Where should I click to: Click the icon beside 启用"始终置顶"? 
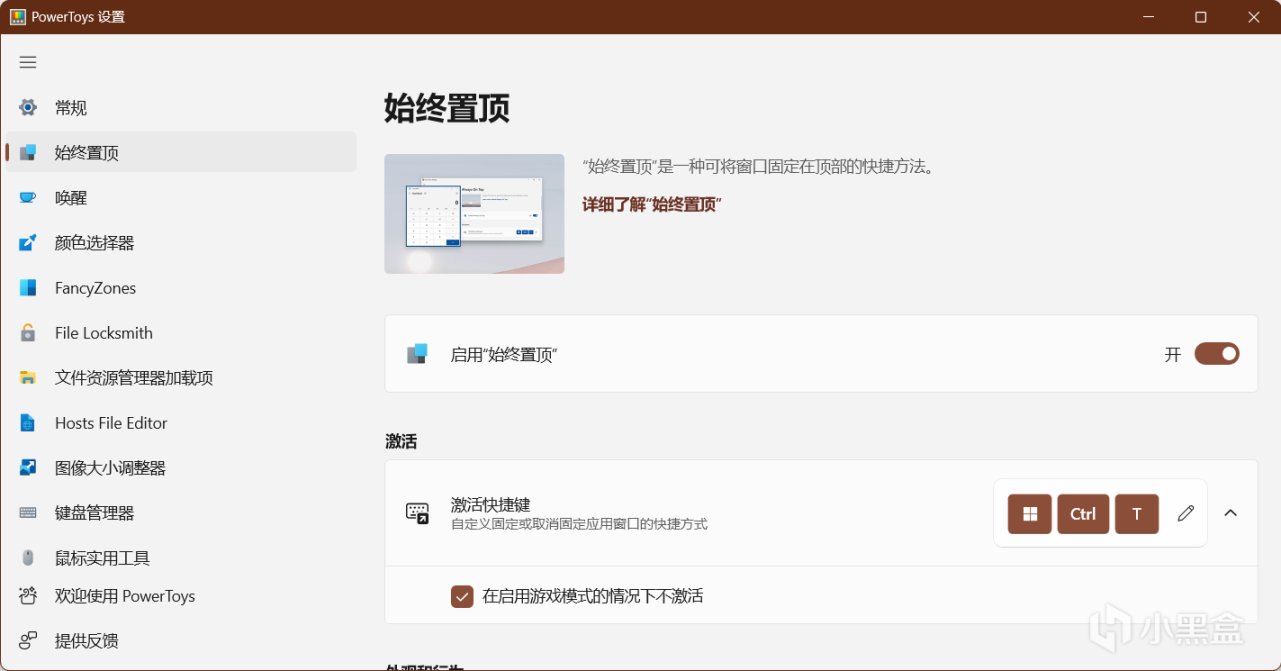click(417, 354)
